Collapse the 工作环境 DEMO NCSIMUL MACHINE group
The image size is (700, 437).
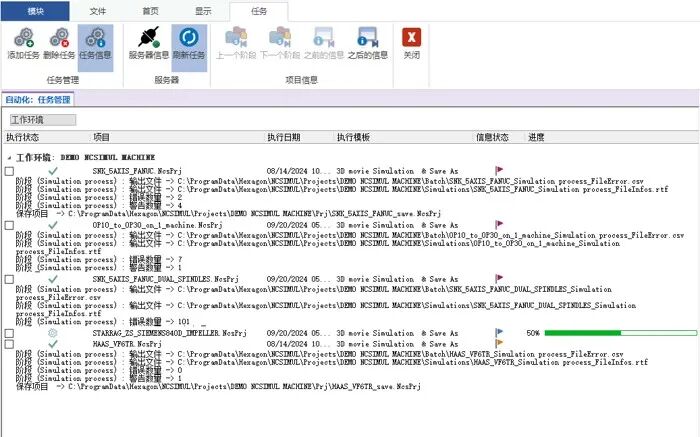[9, 158]
